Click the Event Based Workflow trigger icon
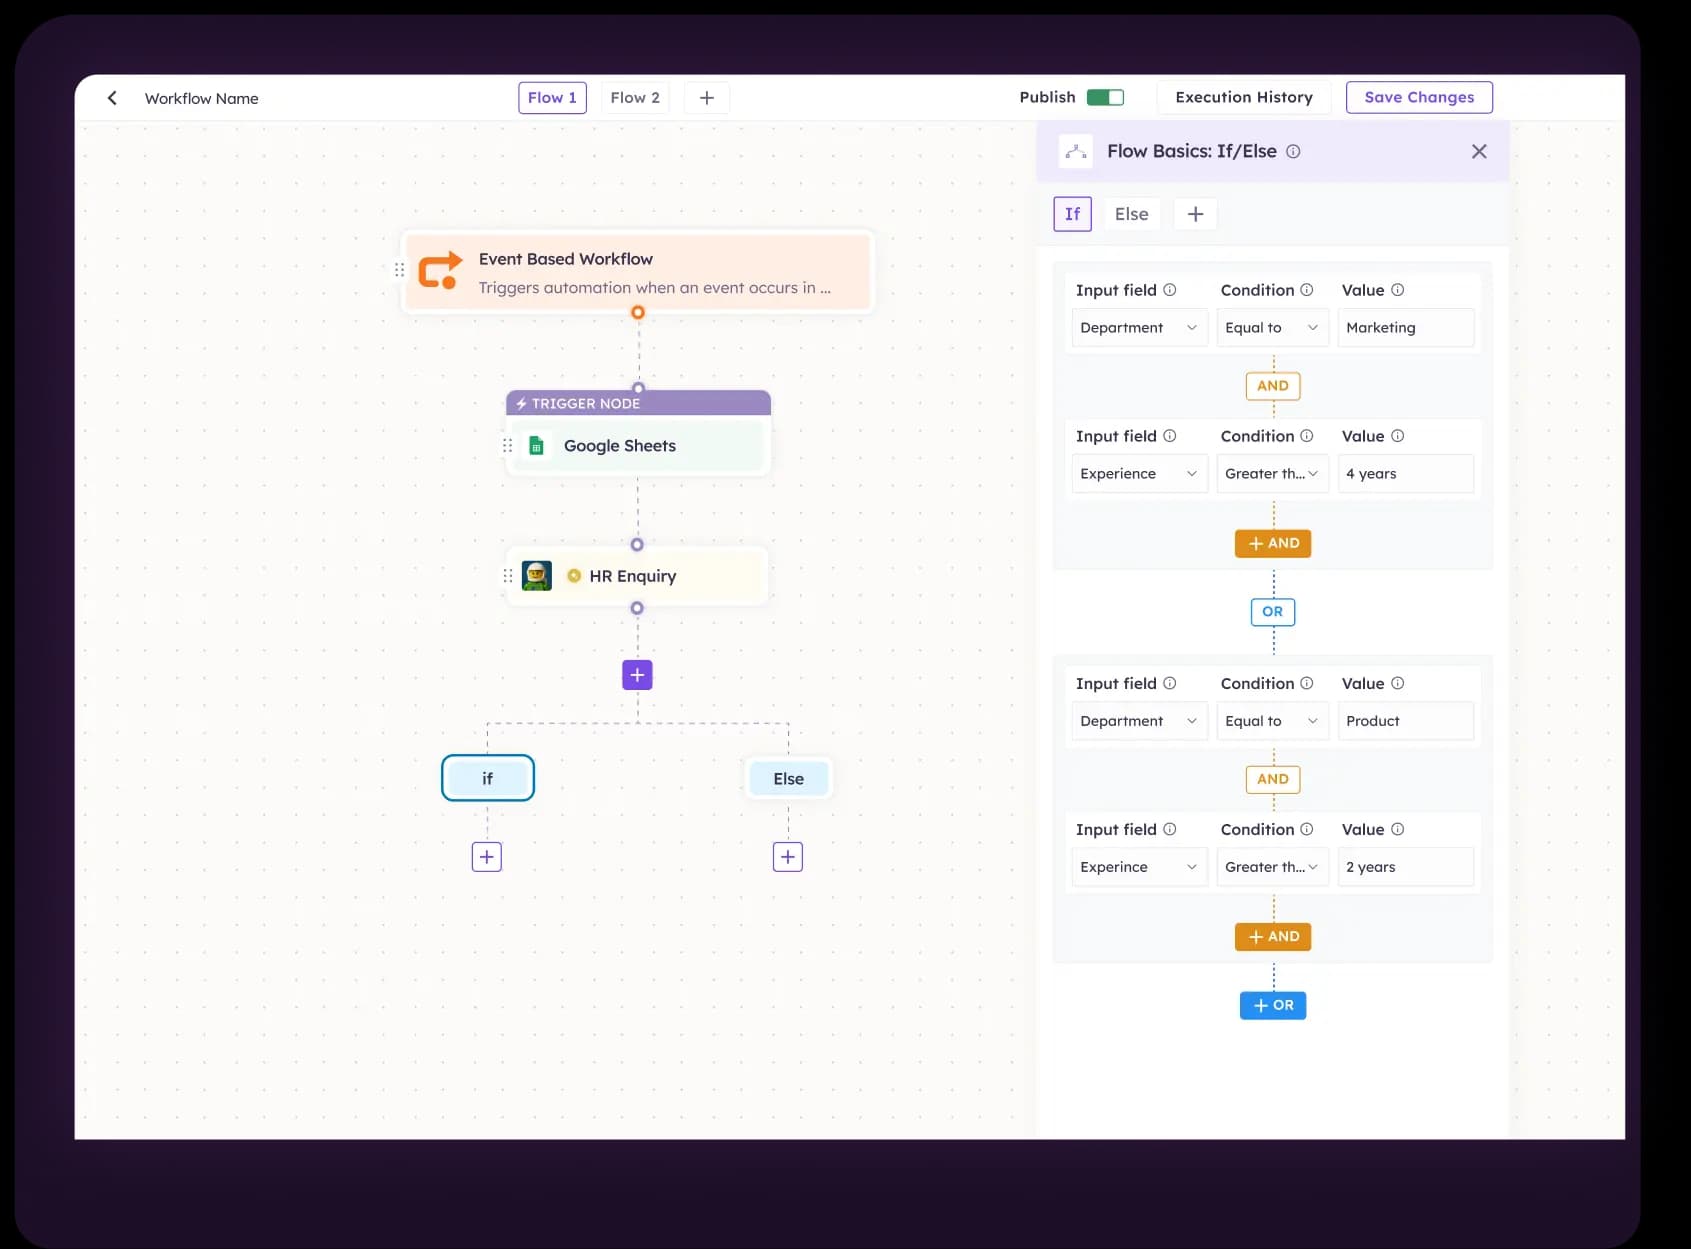This screenshot has width=1691, height=1249. click(x=440, y=271)
